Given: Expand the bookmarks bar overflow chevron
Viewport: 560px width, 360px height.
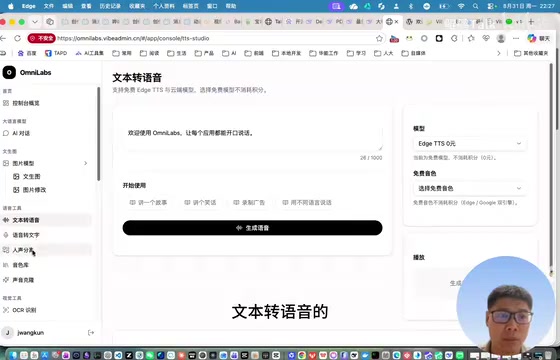Looking at the screenshot, I should 499,53.
